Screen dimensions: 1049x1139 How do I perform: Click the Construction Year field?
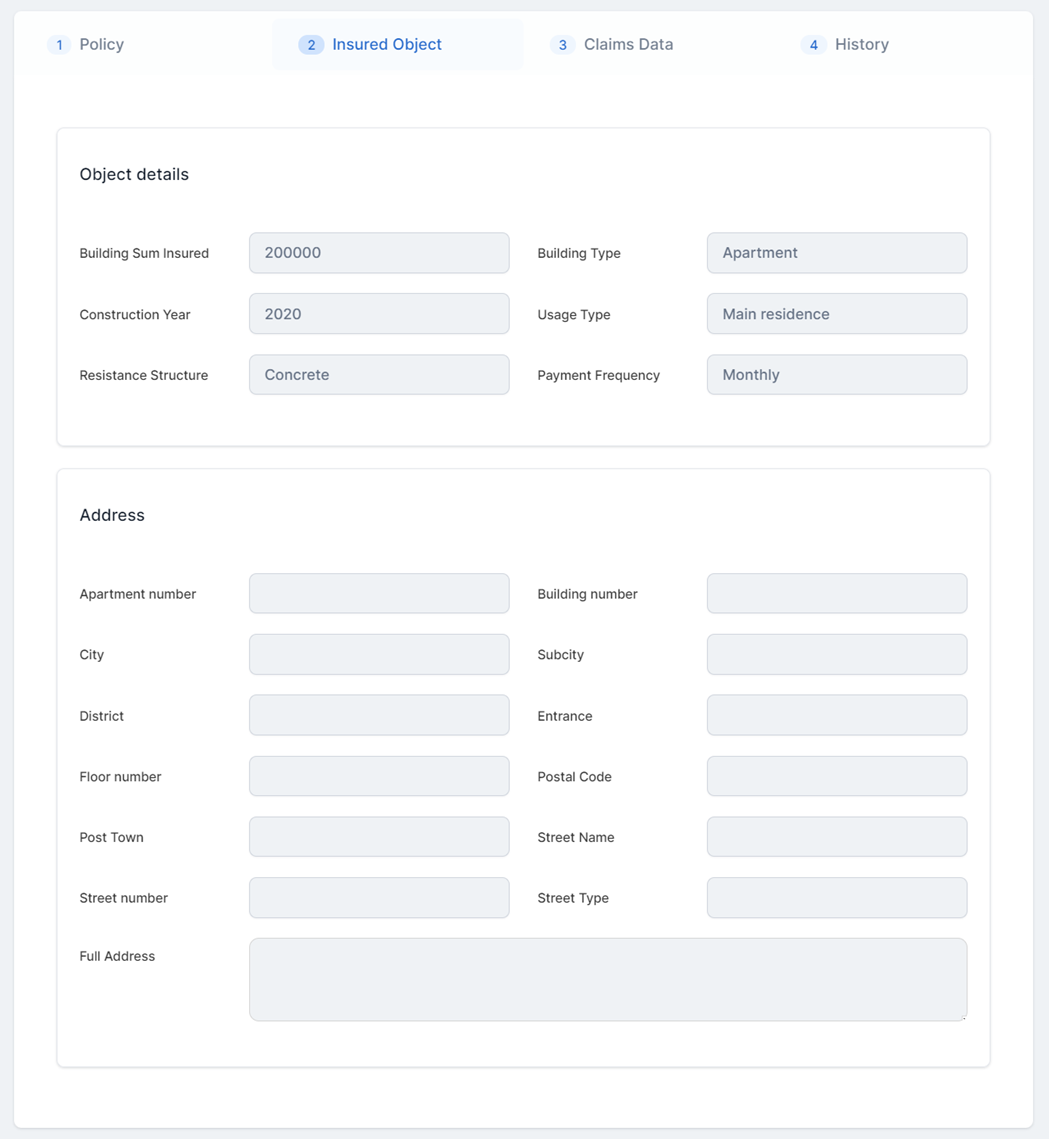point(379,314)
